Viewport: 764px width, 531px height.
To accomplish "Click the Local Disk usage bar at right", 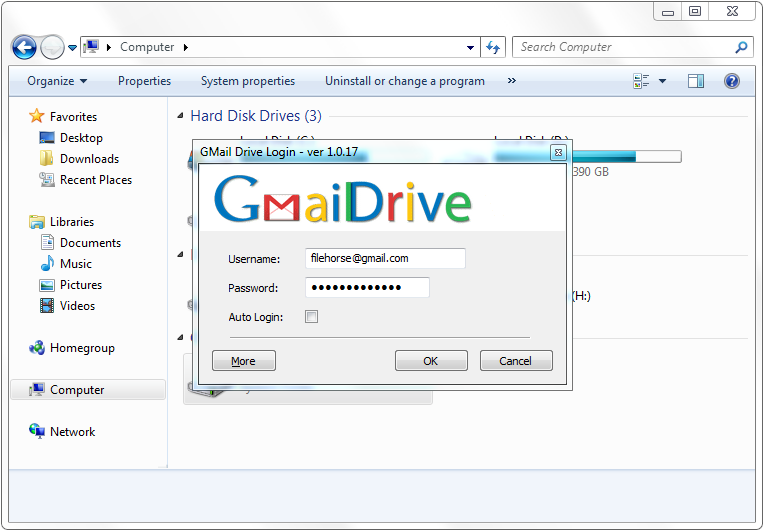I will coord(627,157).
